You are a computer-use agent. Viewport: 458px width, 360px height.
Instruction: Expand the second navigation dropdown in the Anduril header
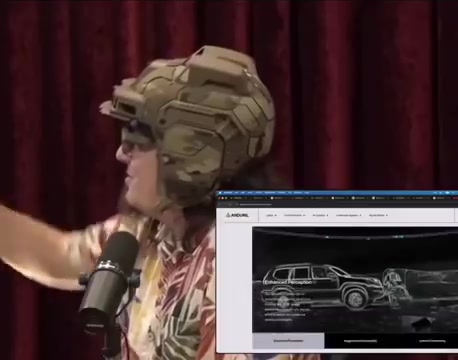coord(294,215)
